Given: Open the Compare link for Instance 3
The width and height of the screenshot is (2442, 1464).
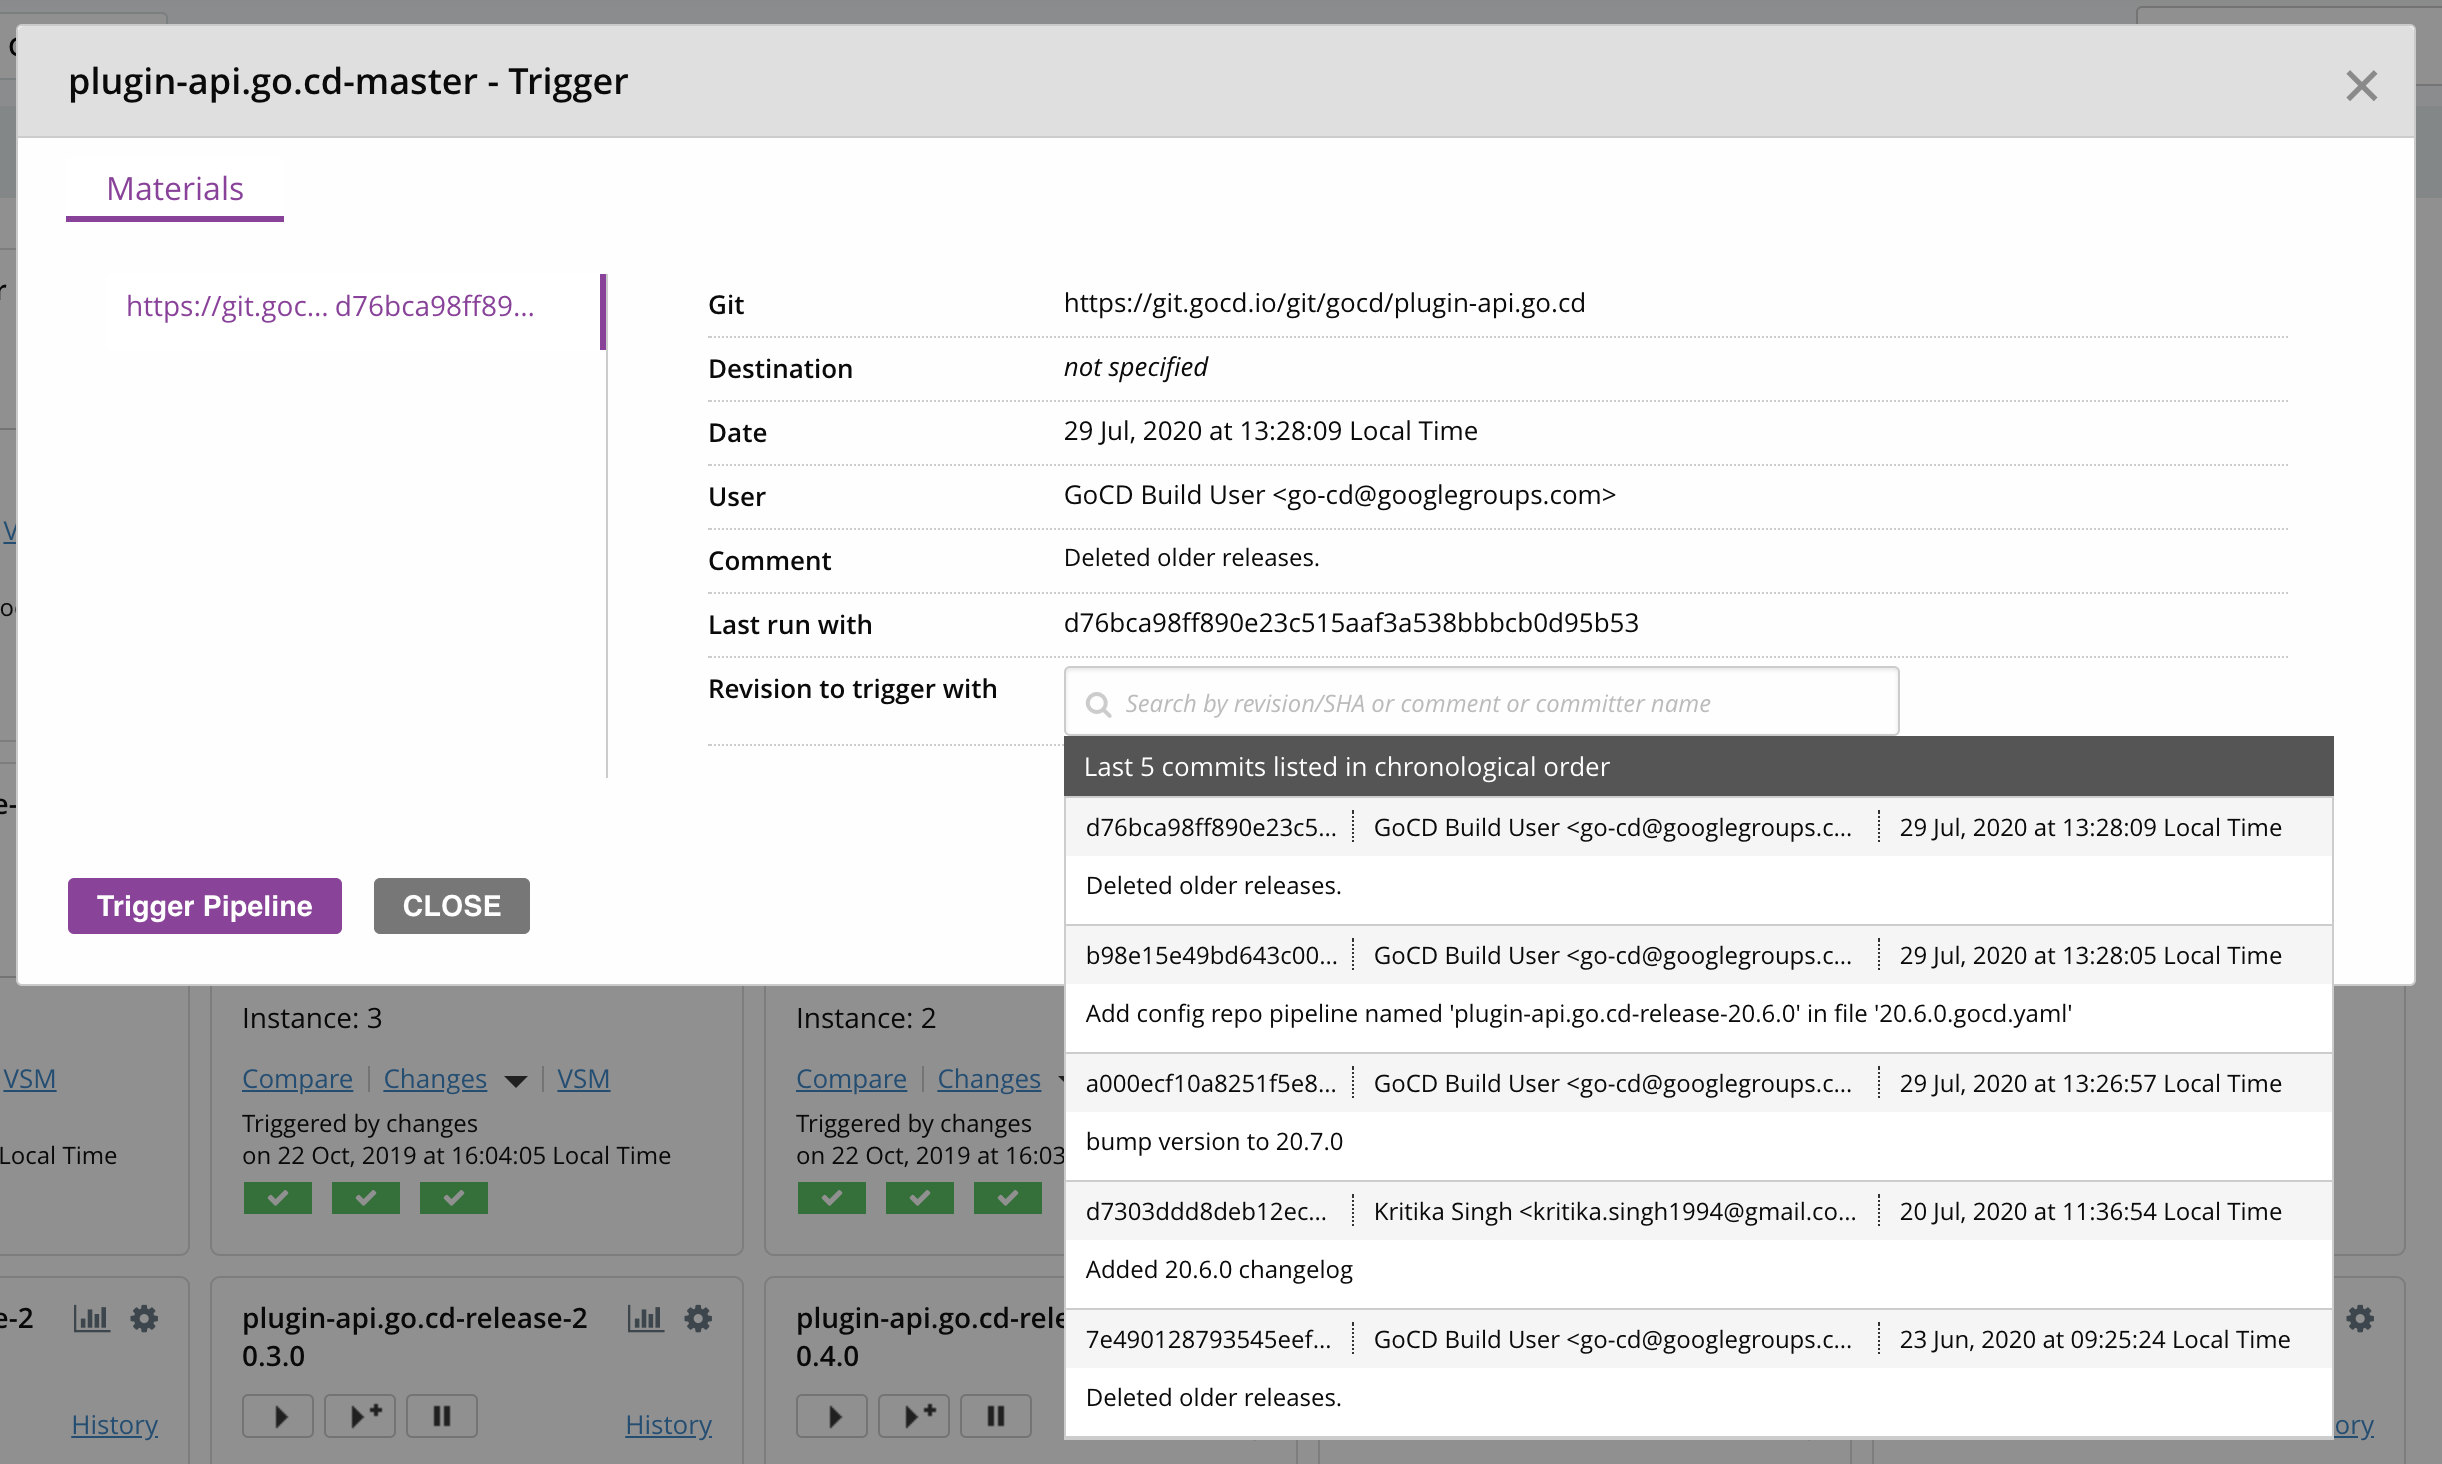Looking at the screenshot, I should pyautogui.click(x=297, y=1079).
